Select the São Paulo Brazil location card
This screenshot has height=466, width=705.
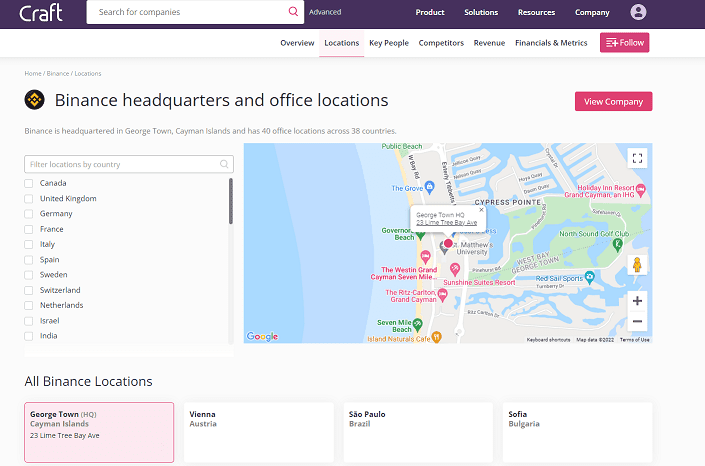pyautogui.click(x=418, y=432)
